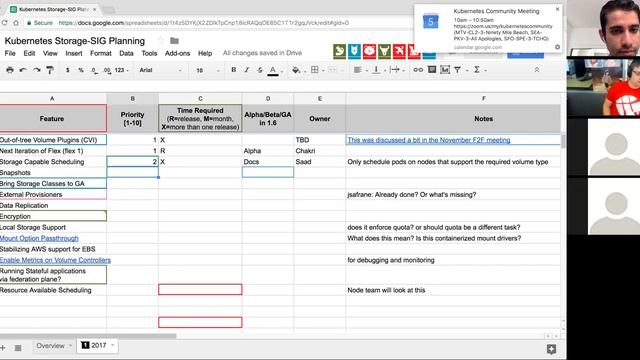The height and width of the screenshot is (360, 640).
Task: Toggle strikethrough formatting
Action: click(260, 70)
